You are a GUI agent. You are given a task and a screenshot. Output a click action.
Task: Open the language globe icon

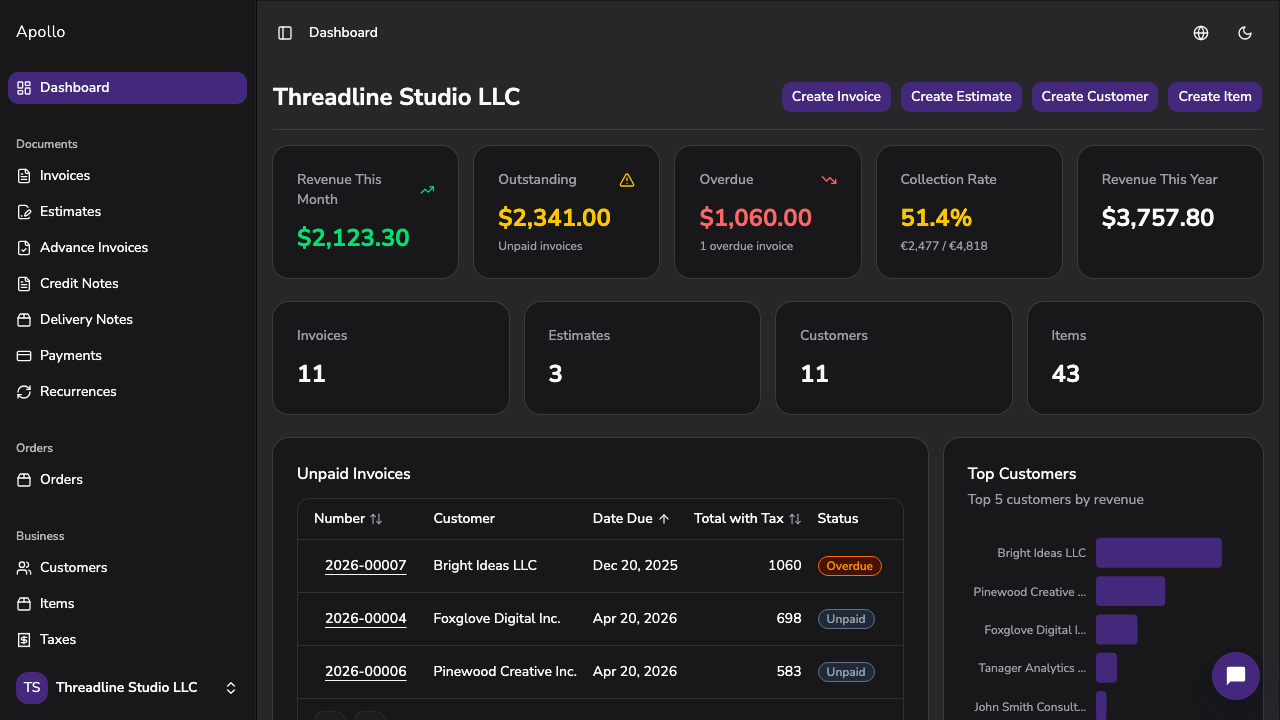click(1201, 33)
